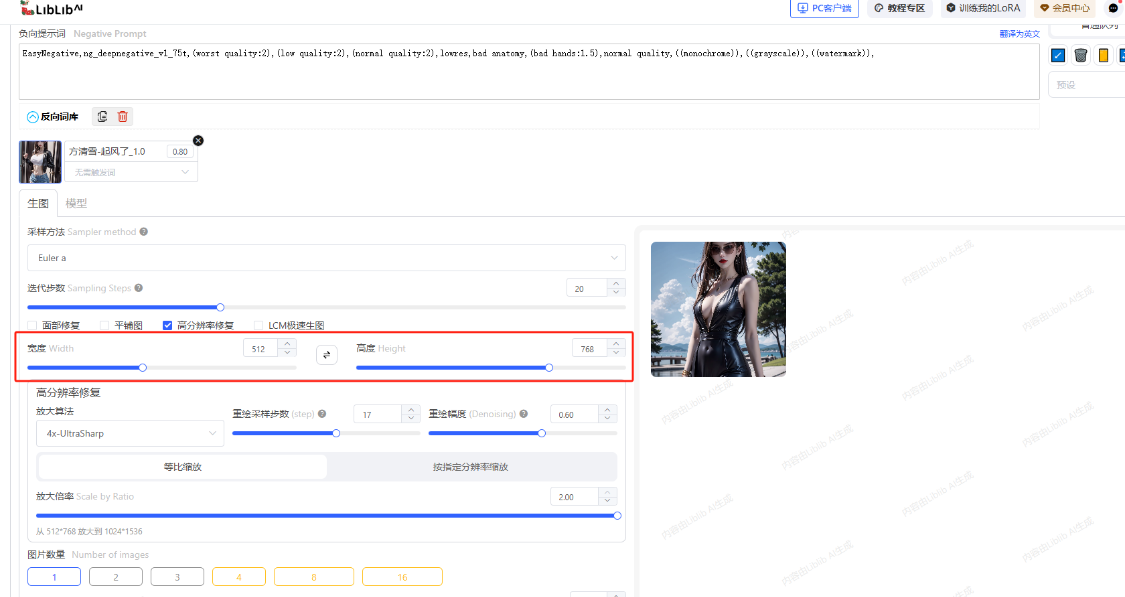Screen dimensions: 1125x597
Task: Enable the 面部修复 checkbox
Action: point(33,326)
